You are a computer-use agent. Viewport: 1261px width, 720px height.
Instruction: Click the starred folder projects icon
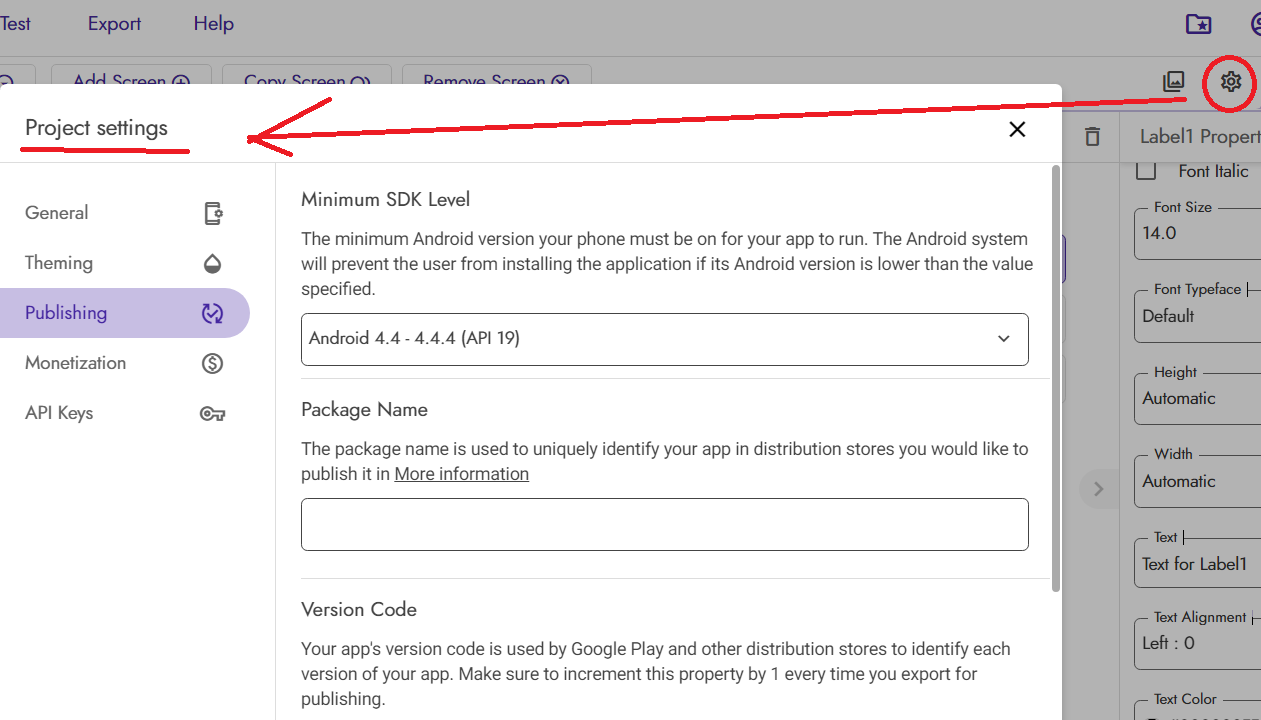point(1198,24)
